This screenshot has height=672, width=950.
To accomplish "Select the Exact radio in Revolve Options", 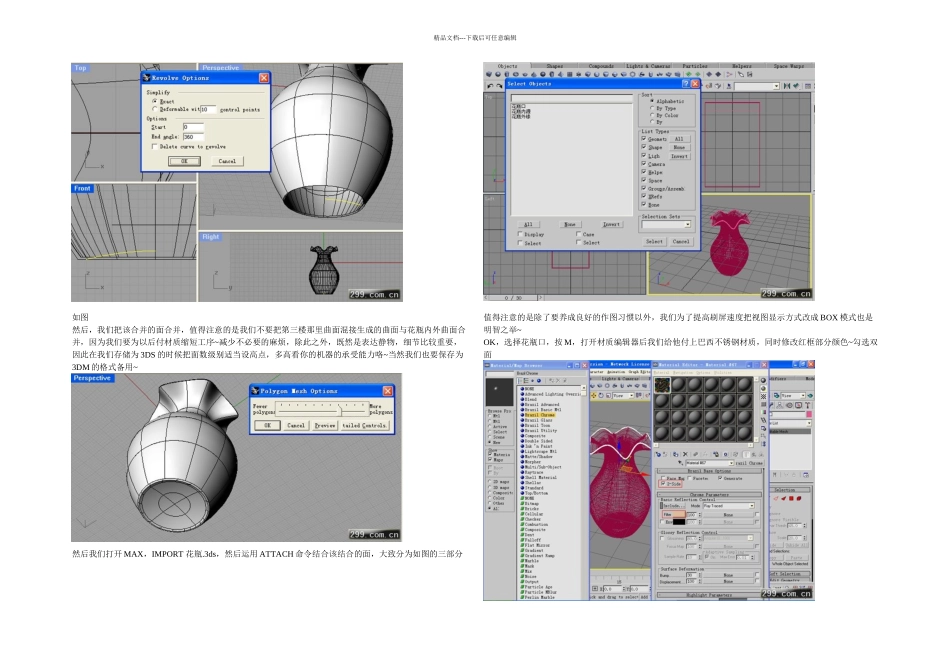I will click(154, 102).
